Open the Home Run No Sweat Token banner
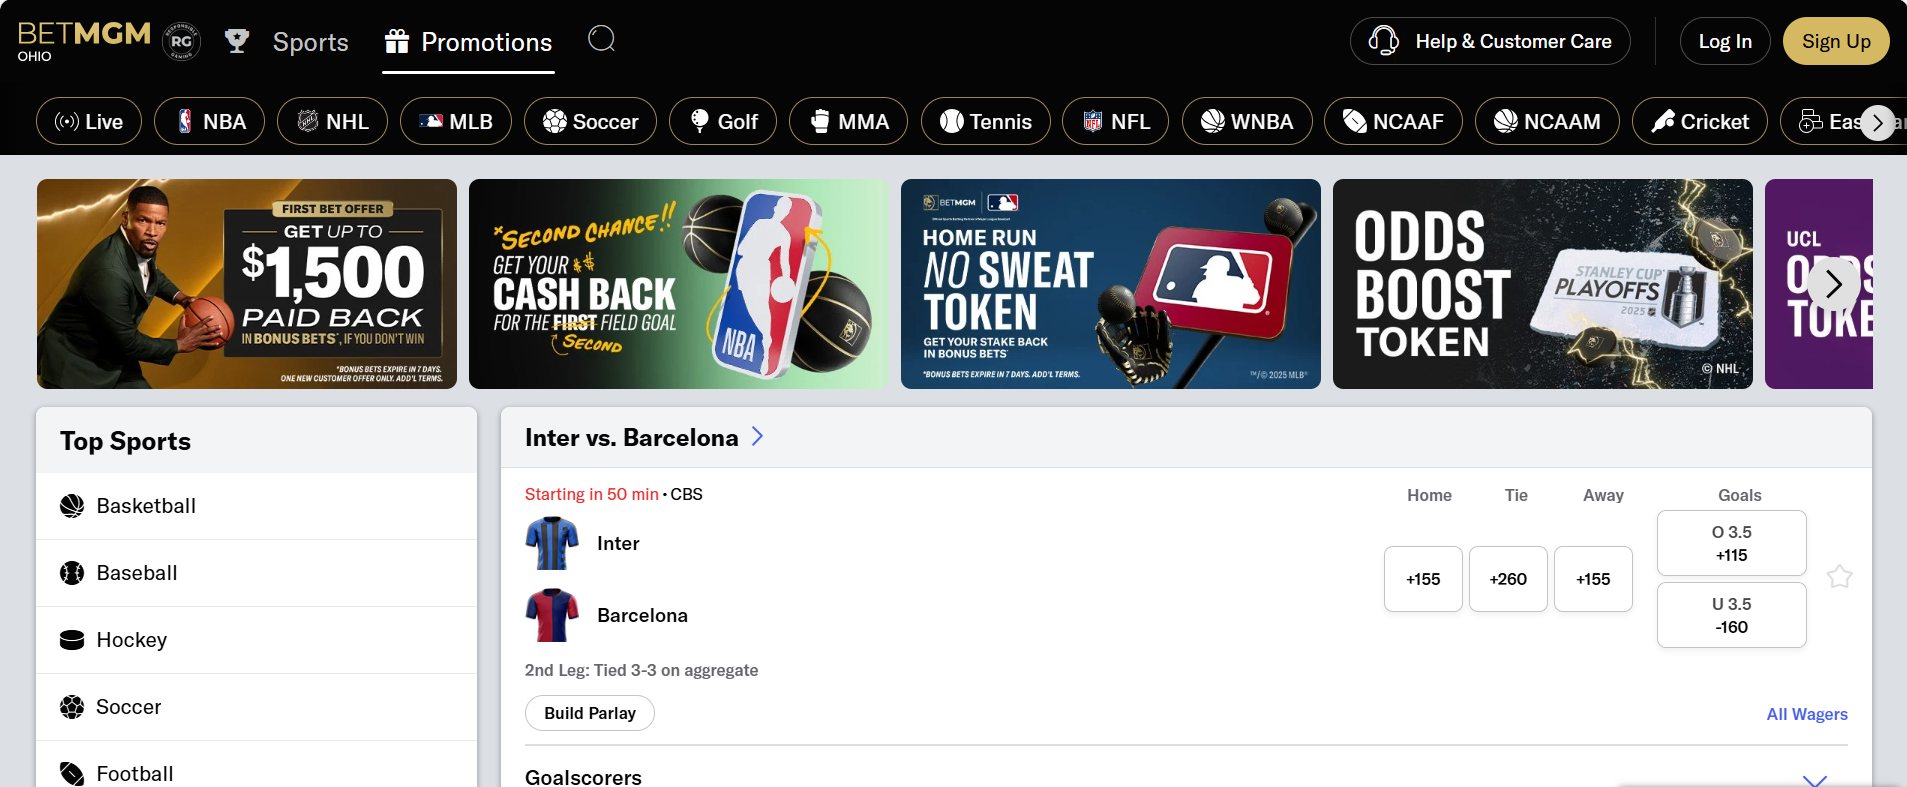The image size is (1907, 787). 1111,284
